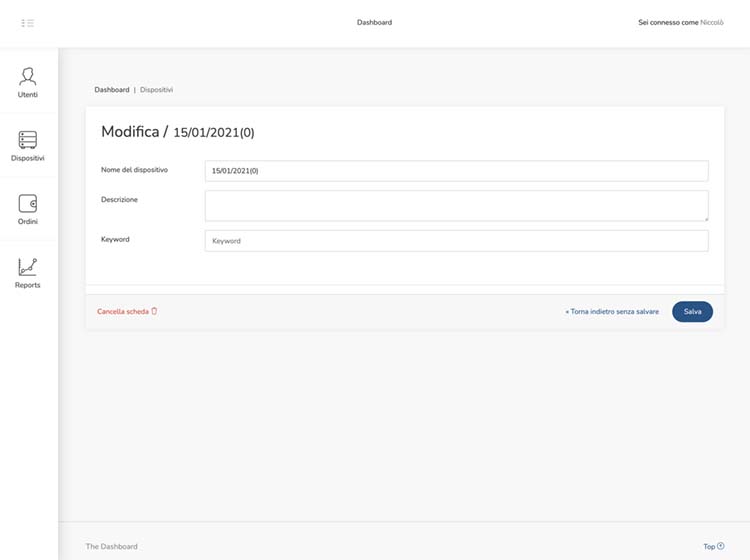The height and width of the screenshot is (560, 750).
Task: Open the Reports chart icon in sidebar
Action: coord(28,267)
